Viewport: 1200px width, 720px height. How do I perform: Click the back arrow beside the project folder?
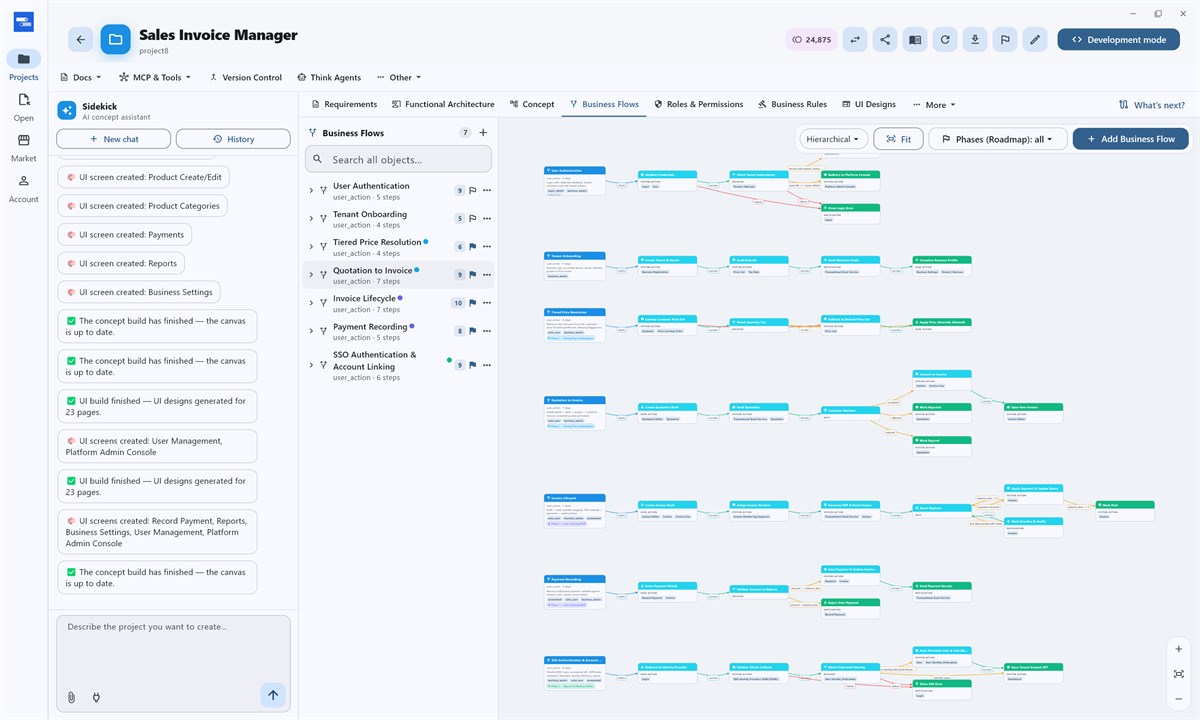click(x=81, y=40)
